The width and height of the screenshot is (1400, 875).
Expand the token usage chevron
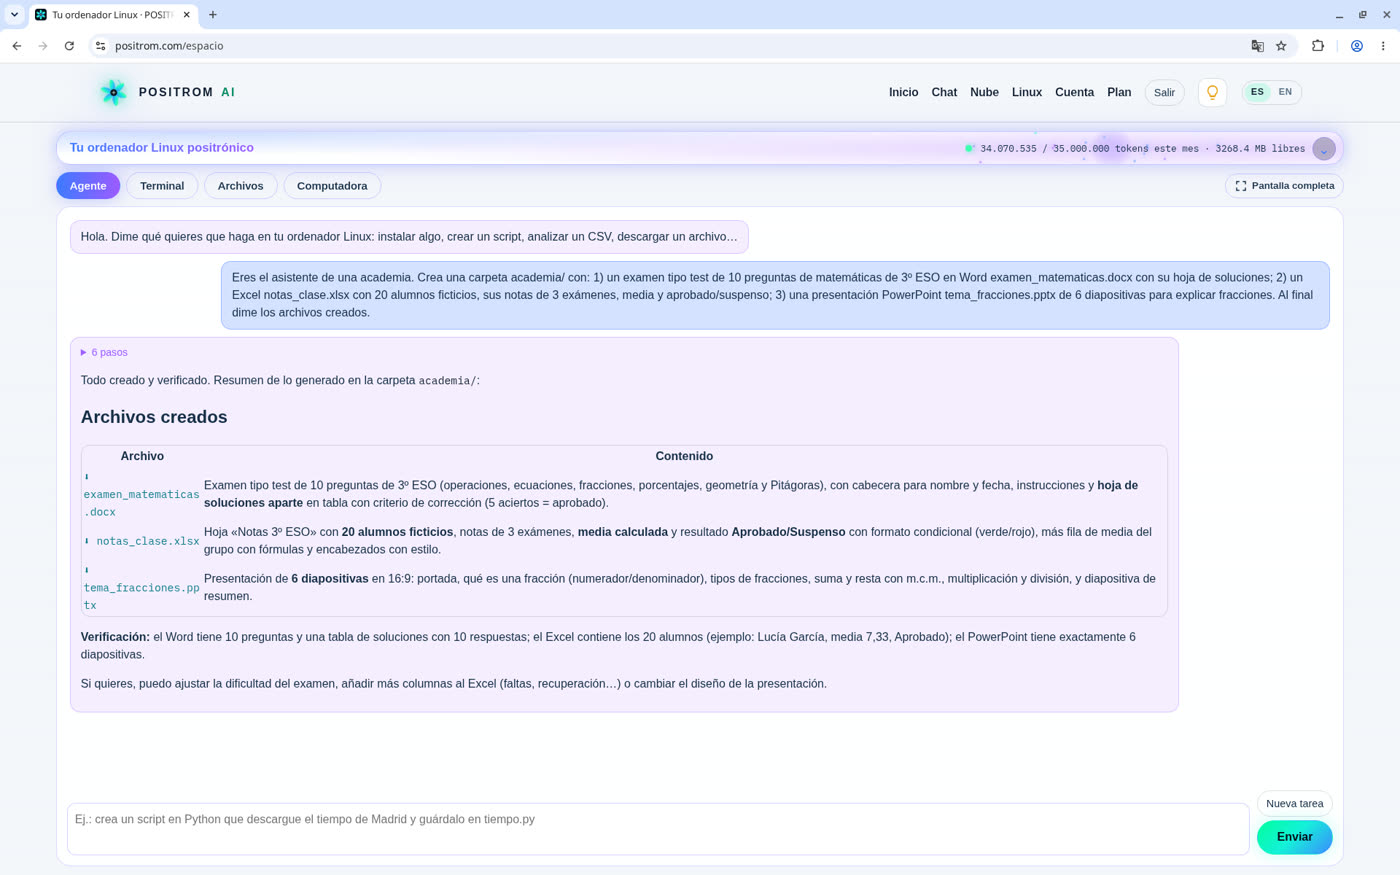coord(1324,149)
